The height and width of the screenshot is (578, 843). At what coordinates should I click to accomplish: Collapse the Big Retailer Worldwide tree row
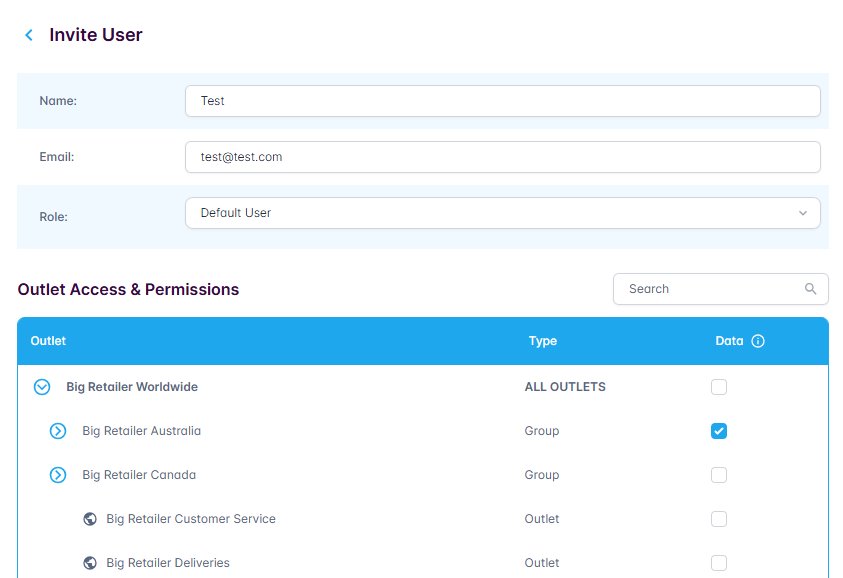point(42,387)
